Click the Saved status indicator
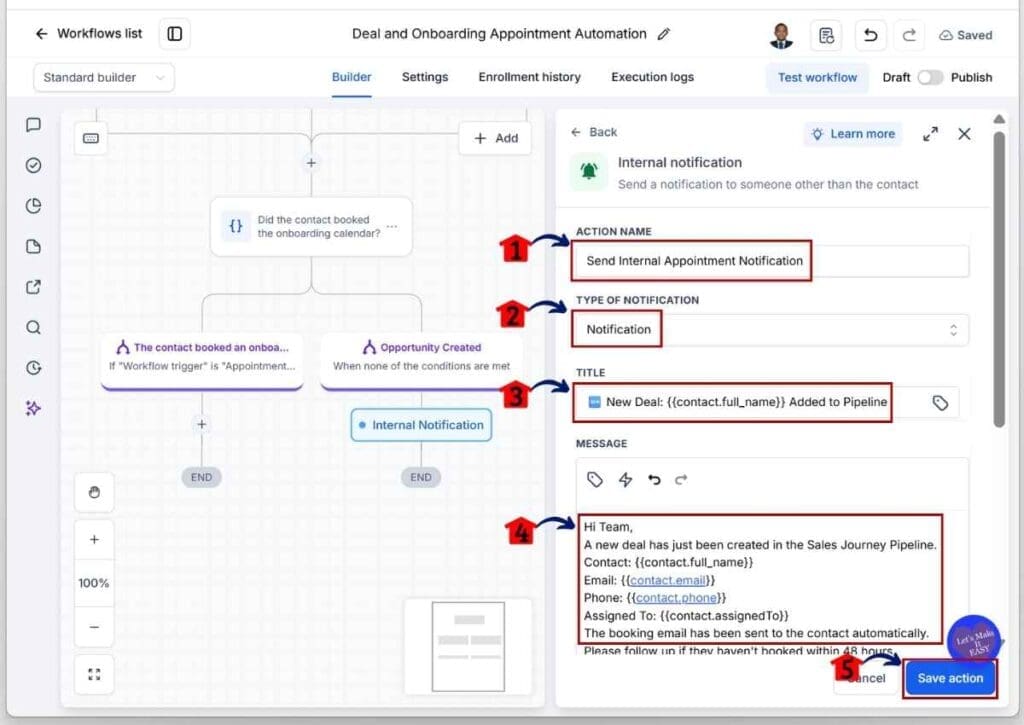Image resolution: width=1024 pixels, height=725 pixels. [x=966, y=35]
